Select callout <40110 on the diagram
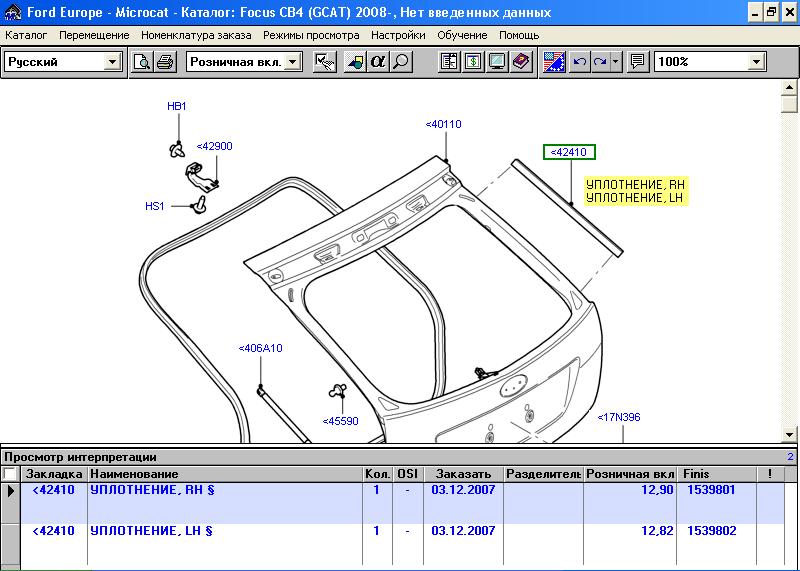Screen dimensions: 800x571 coord(443,124)
